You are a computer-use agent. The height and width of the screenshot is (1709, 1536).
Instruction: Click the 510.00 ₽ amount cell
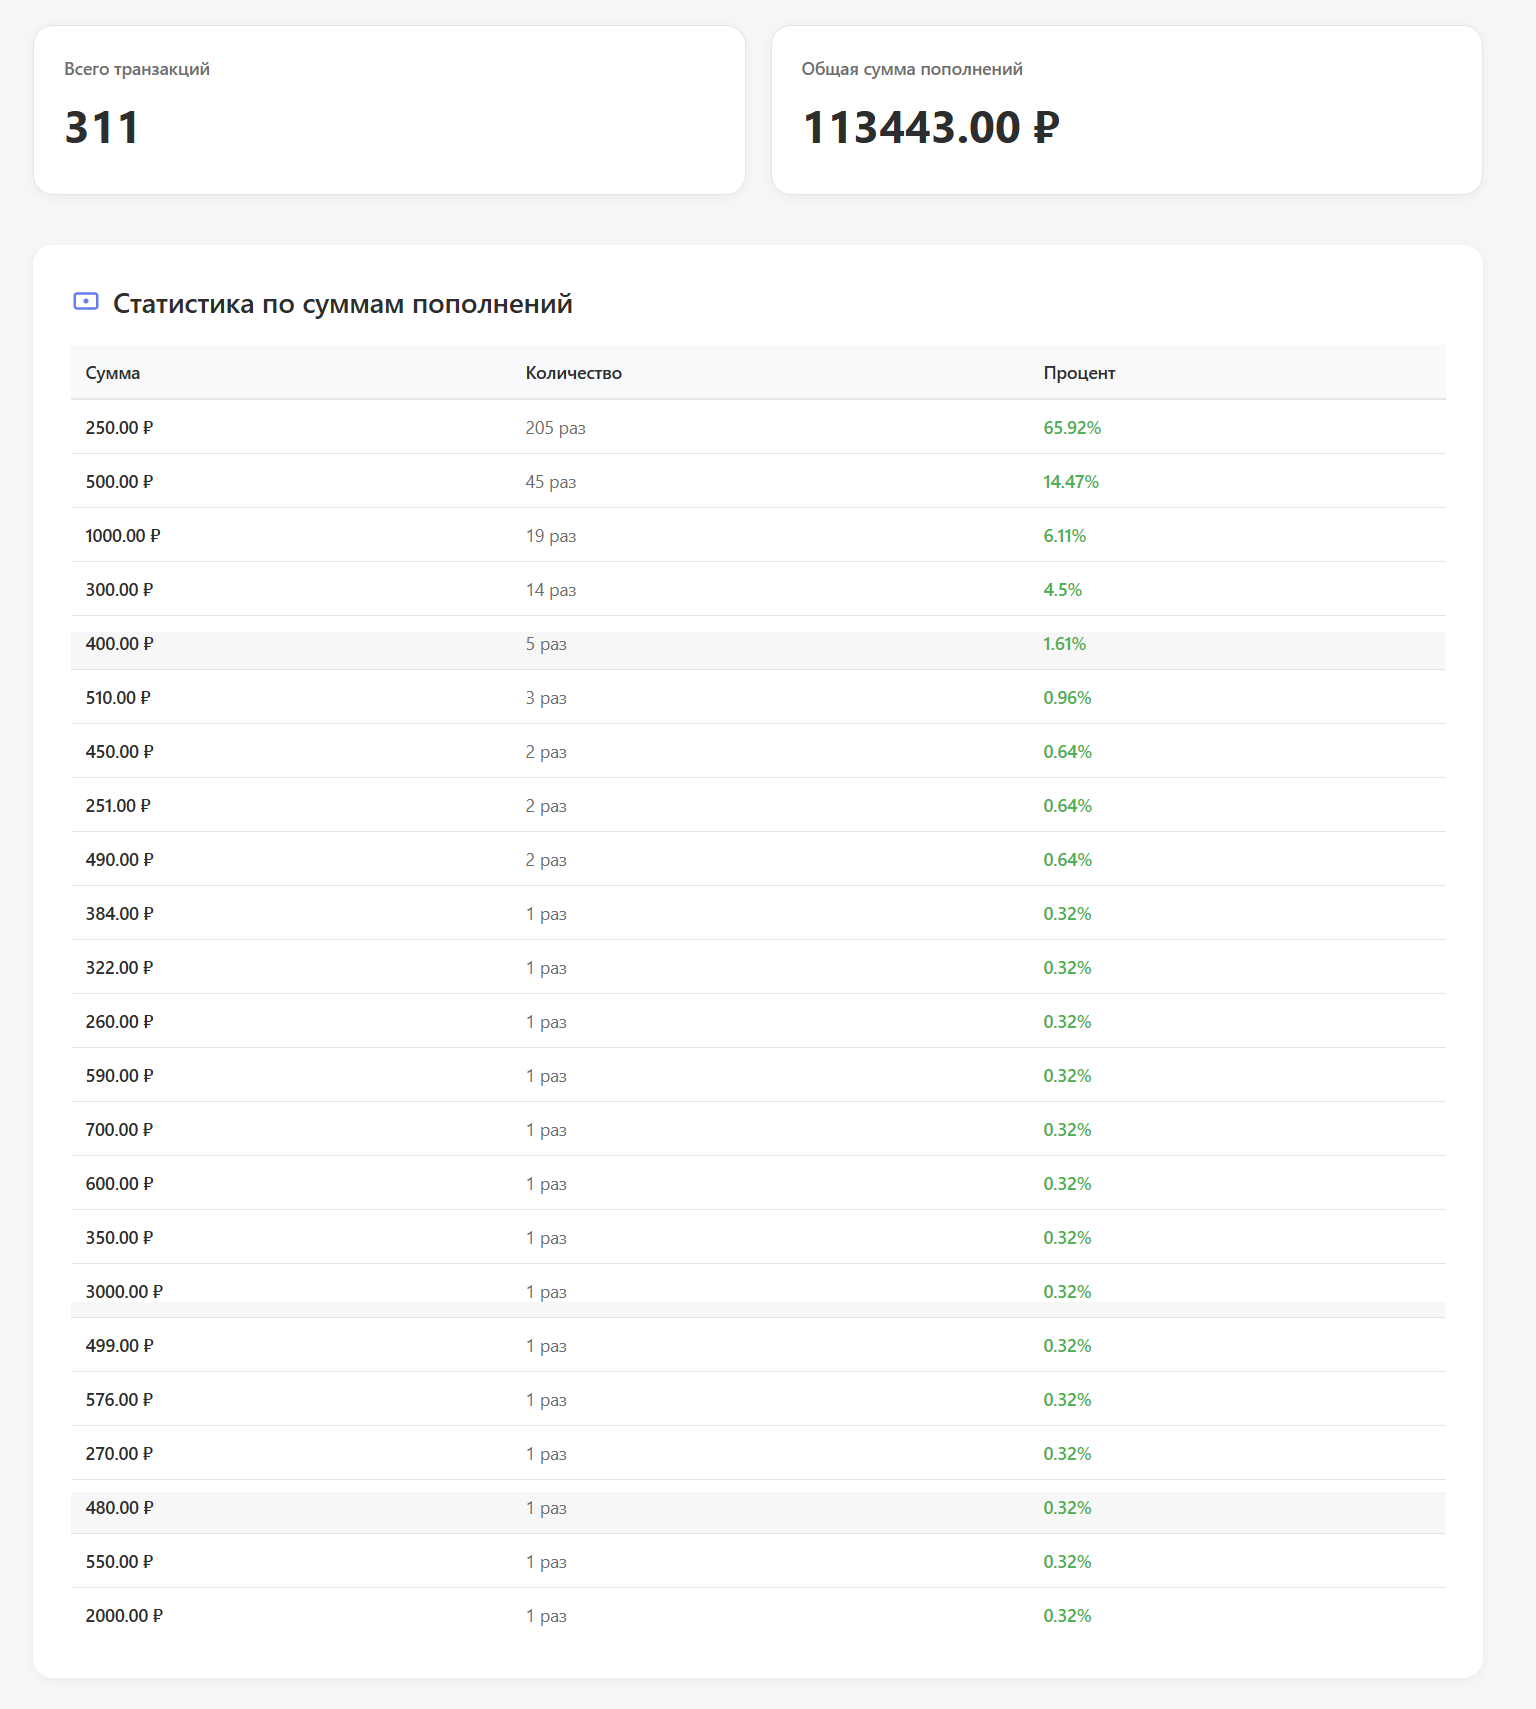point(118,698)
